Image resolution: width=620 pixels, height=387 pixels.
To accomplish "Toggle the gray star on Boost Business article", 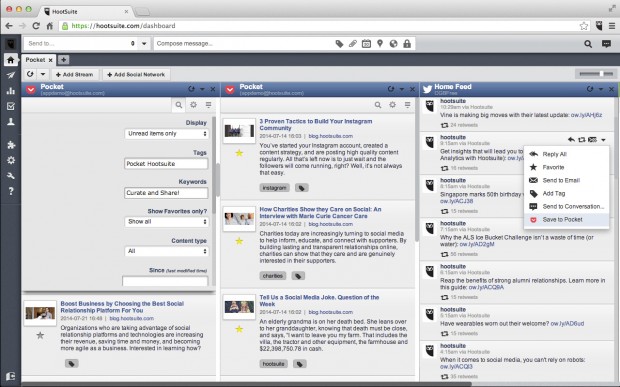I will point(40,336).
